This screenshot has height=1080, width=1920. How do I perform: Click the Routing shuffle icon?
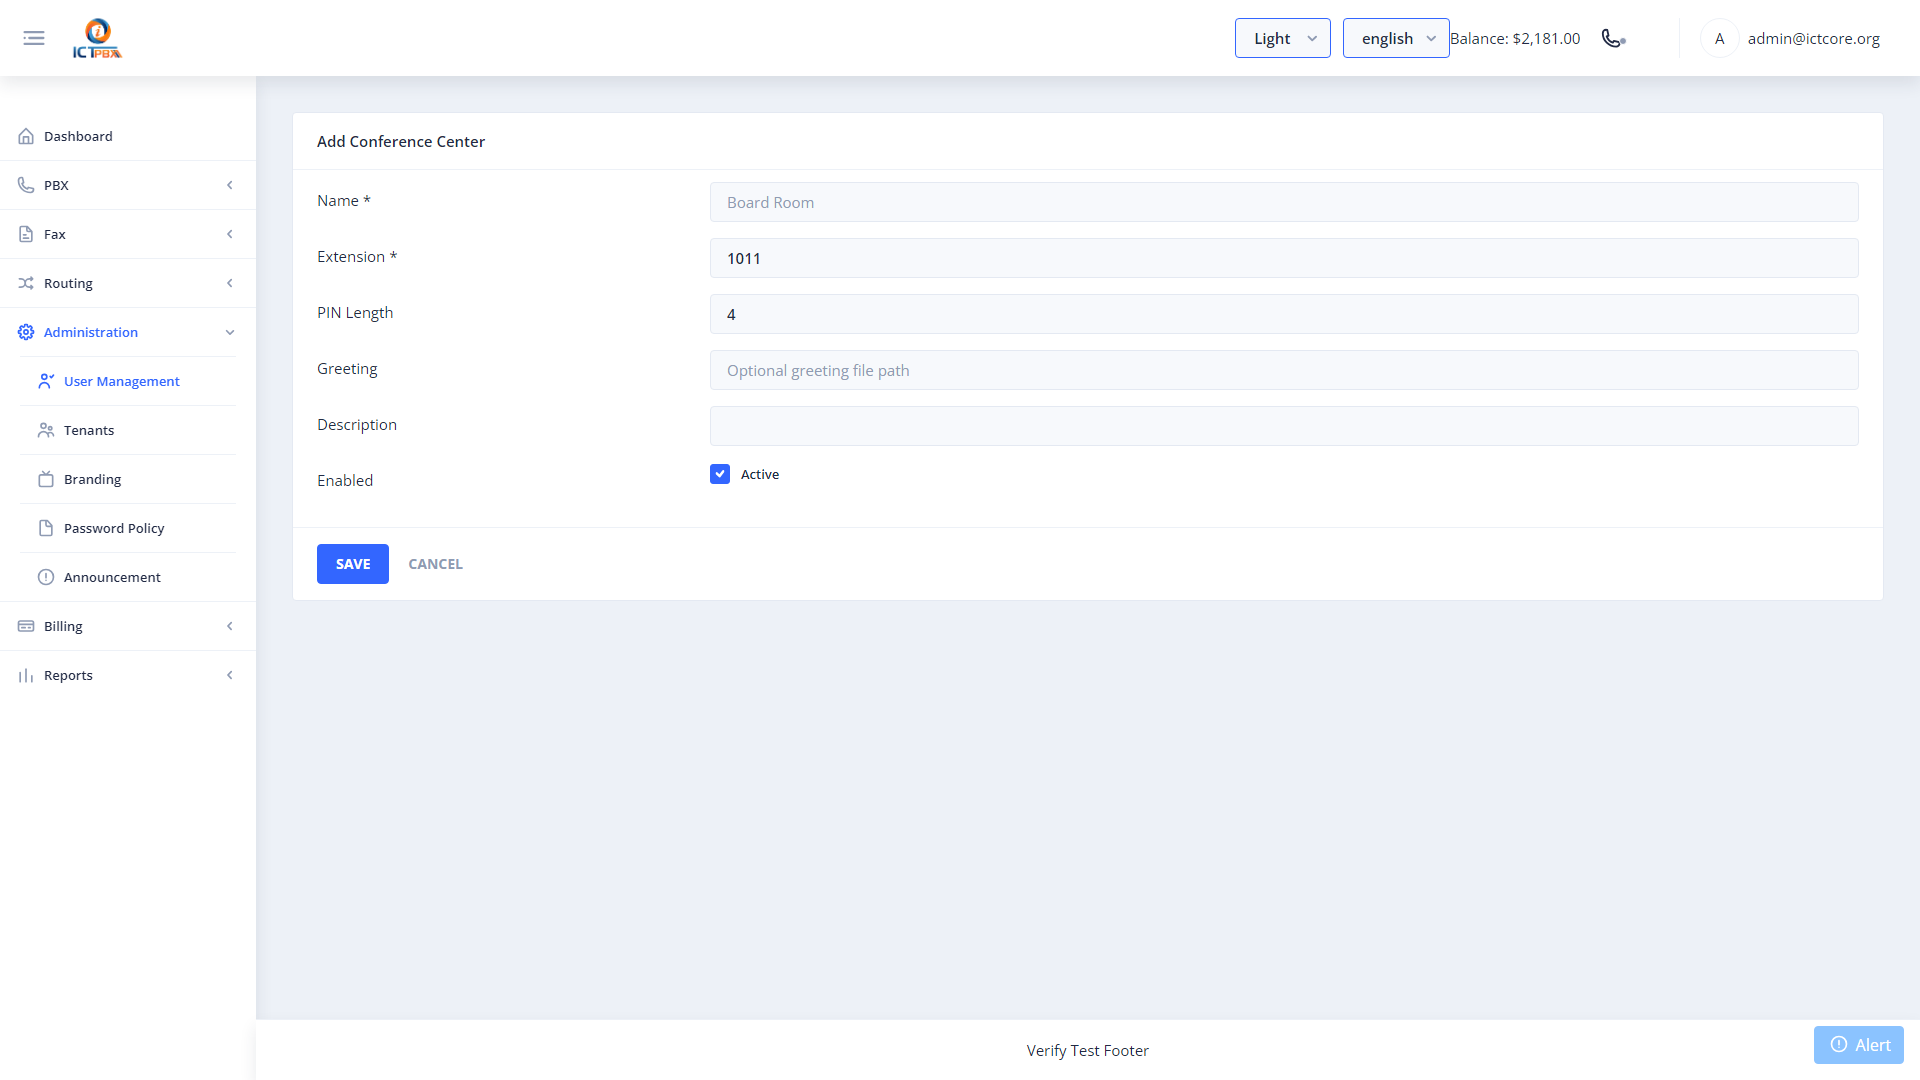[x=26, y=283]
